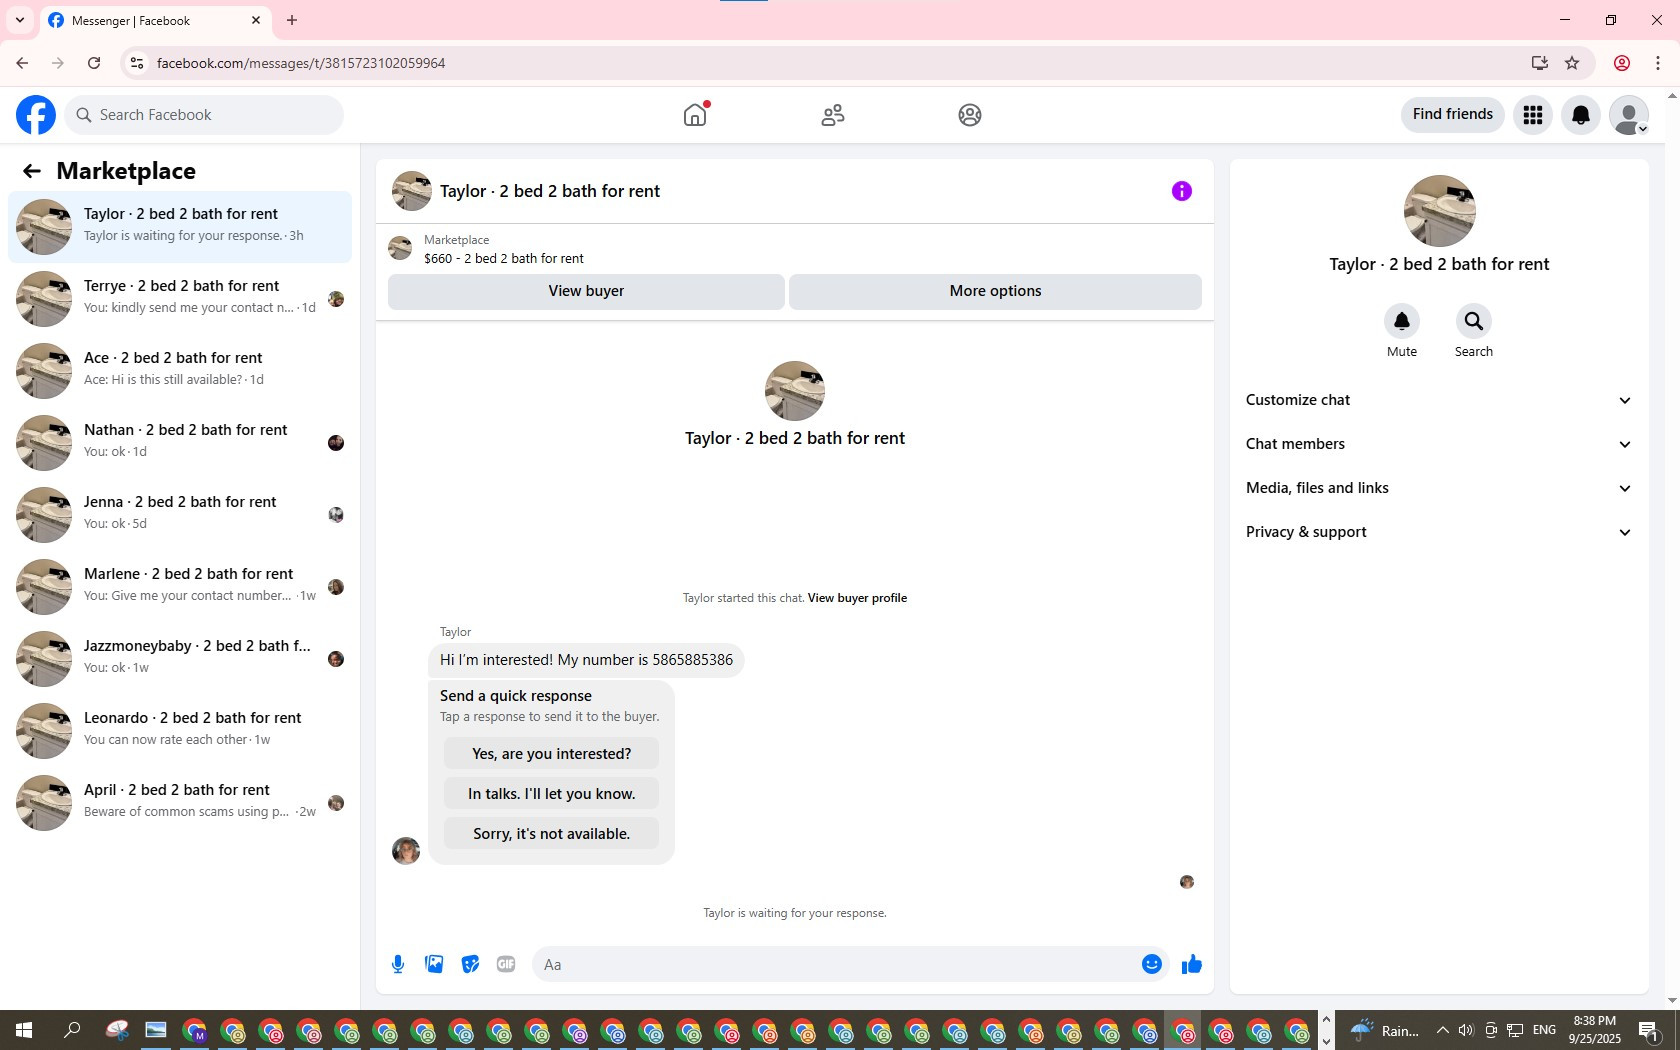Click More options button
Screen dimensions: 1680x1050
tap(995, 291)
